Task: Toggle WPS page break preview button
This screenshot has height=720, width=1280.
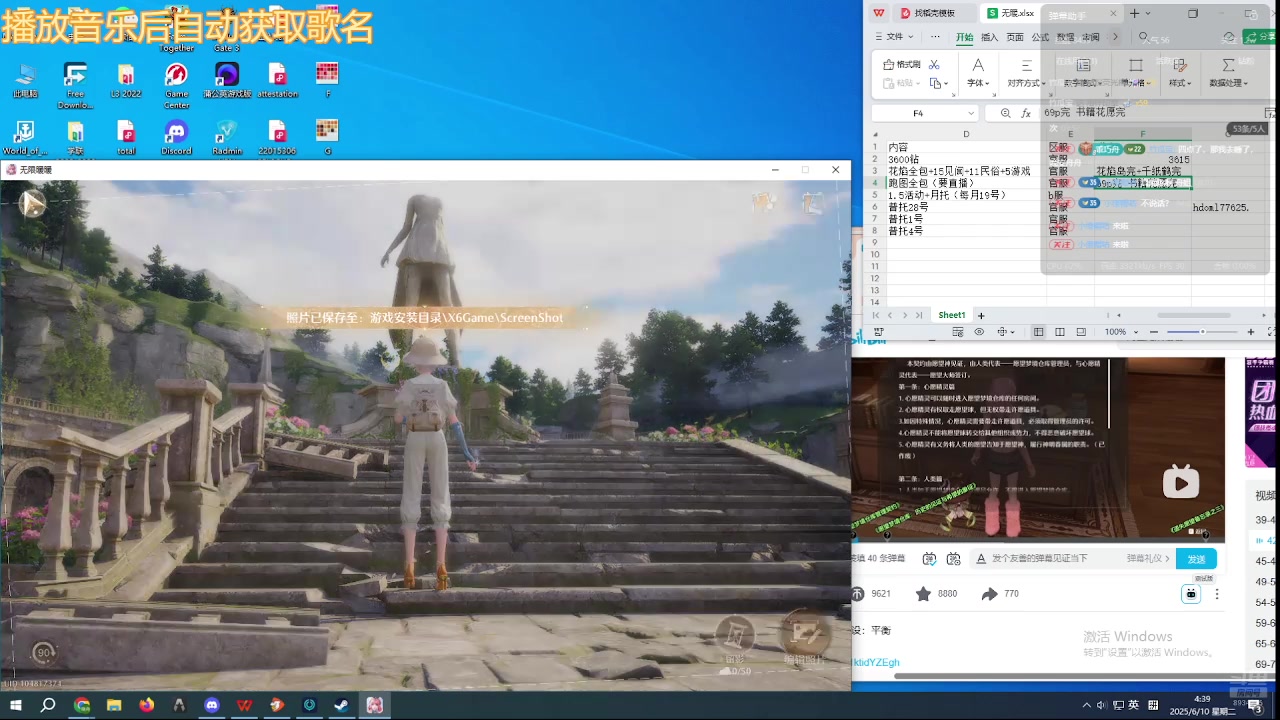Action: tap(1081, 332)
